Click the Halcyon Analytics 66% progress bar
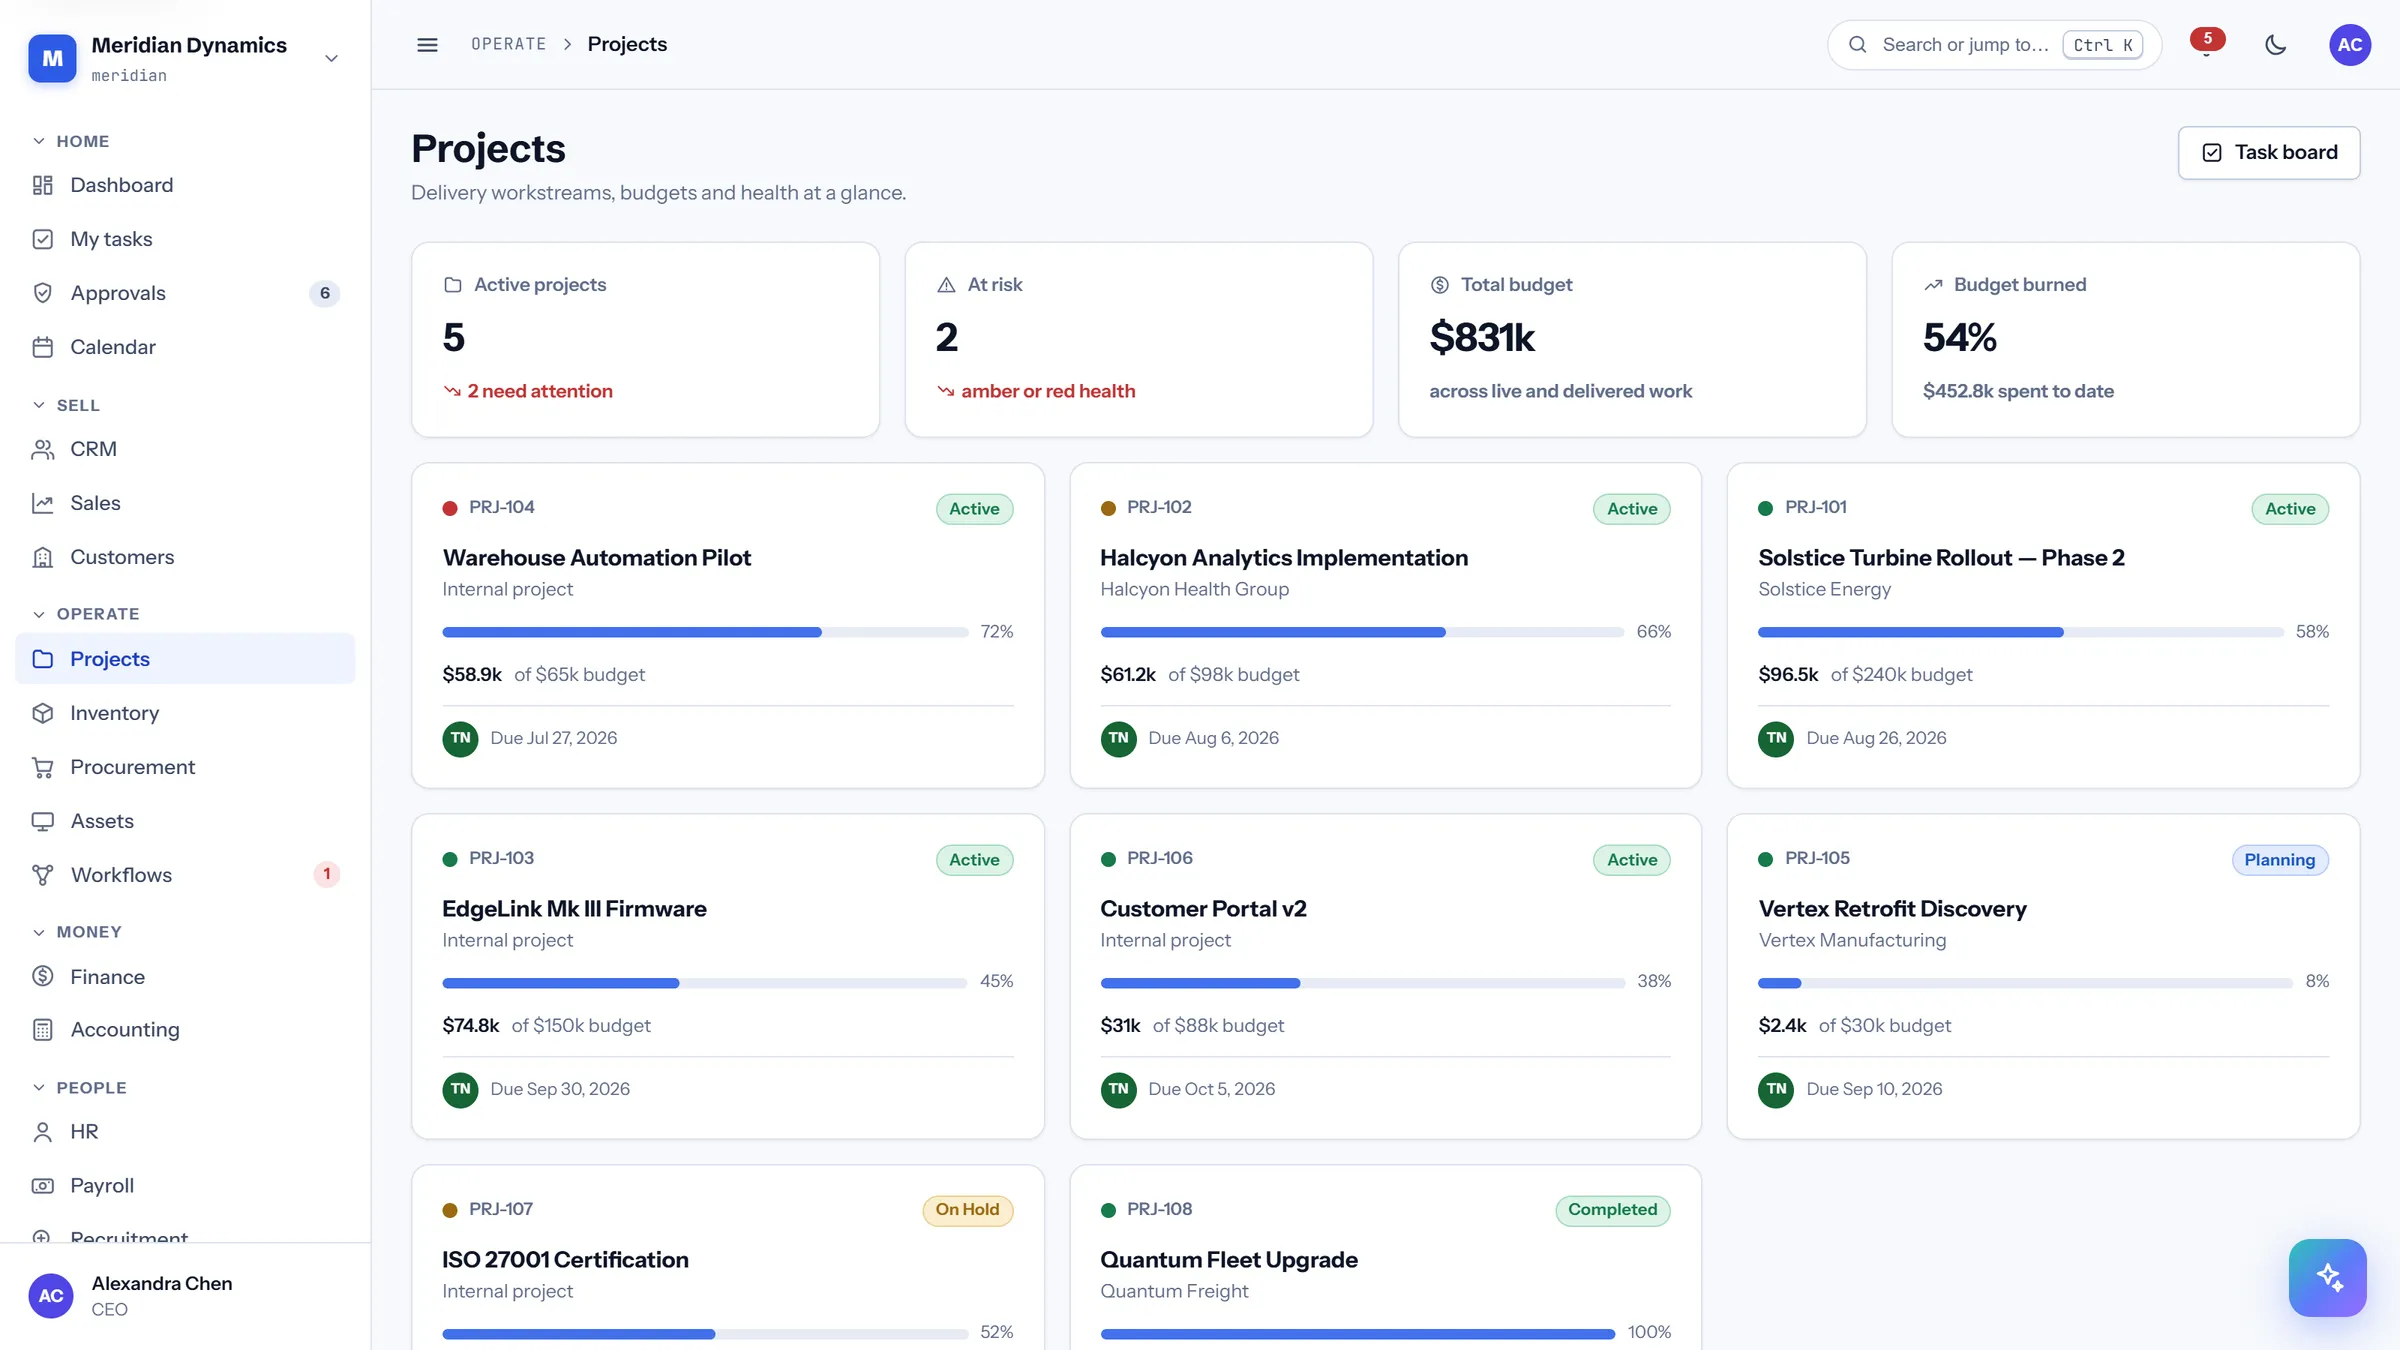This screenshot has width=2400, height=1350. [x=1362, y=632]
